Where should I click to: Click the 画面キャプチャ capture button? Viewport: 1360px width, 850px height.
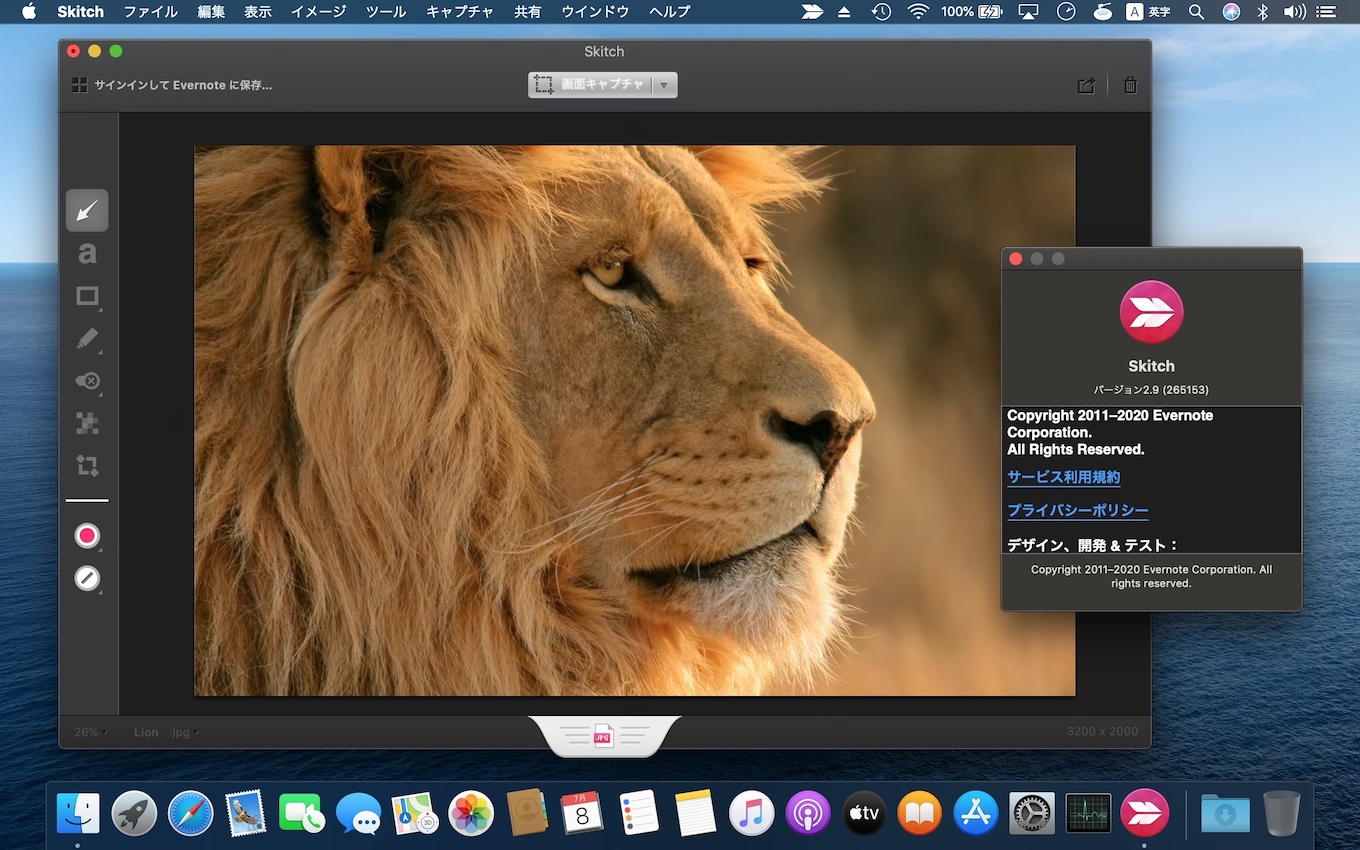[590, 85]
